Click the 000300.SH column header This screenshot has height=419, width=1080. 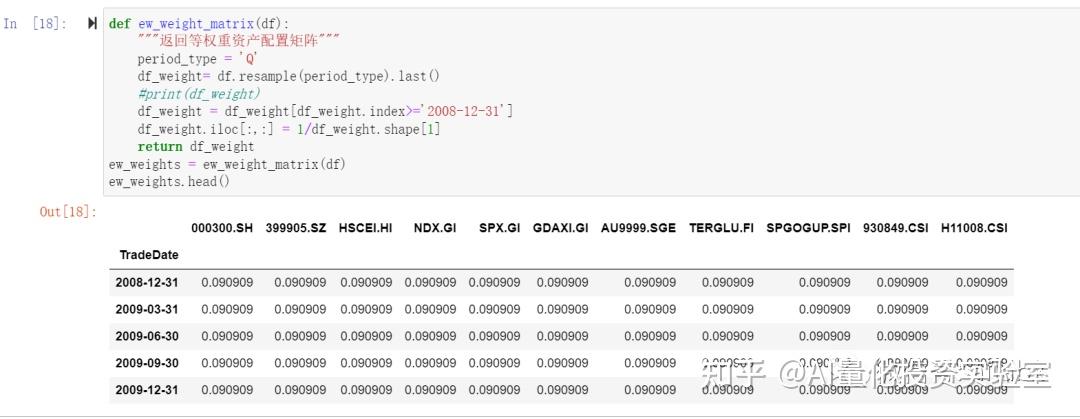[222, 228]
